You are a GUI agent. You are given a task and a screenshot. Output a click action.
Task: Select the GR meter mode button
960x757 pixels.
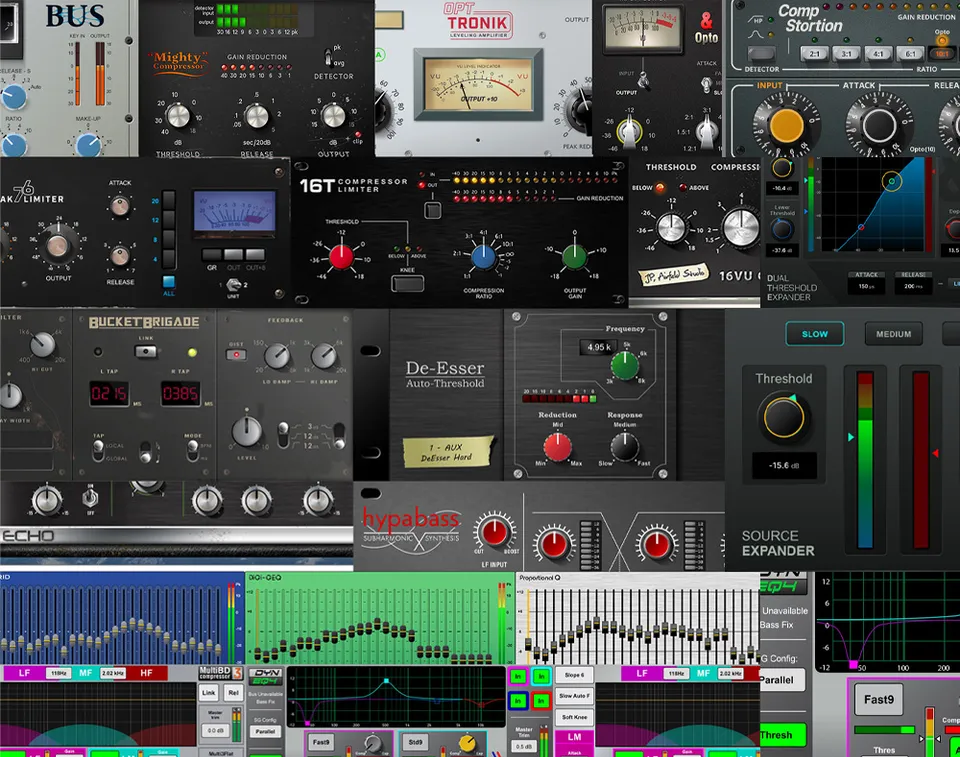tap(212, 254)
